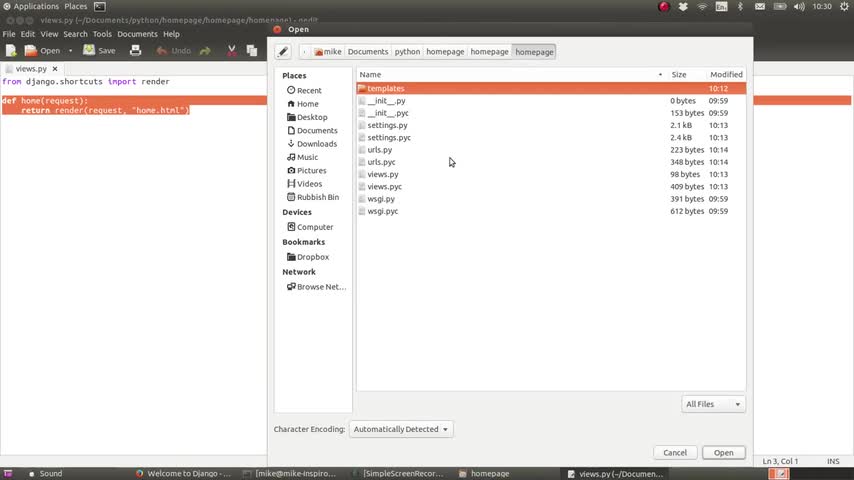Go to python folder in path bar
This screenshot has width=854, height=480.
407,52
